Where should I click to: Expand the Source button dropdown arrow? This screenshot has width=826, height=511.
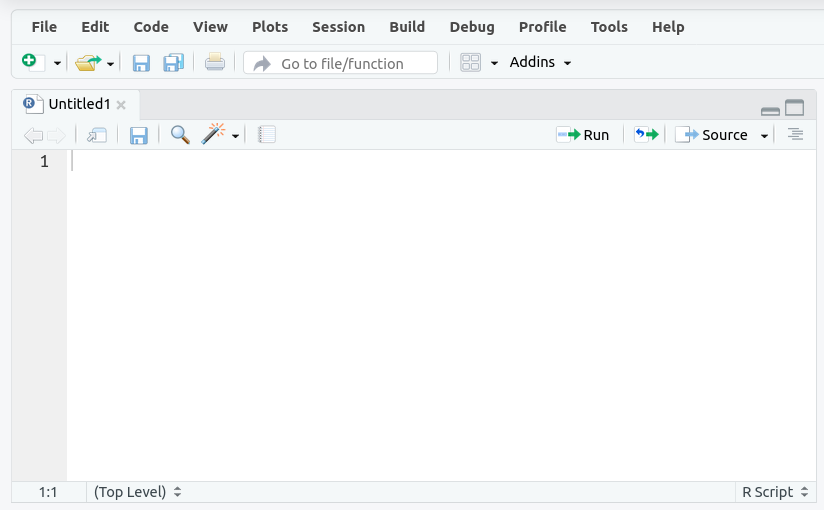(765, 136)
